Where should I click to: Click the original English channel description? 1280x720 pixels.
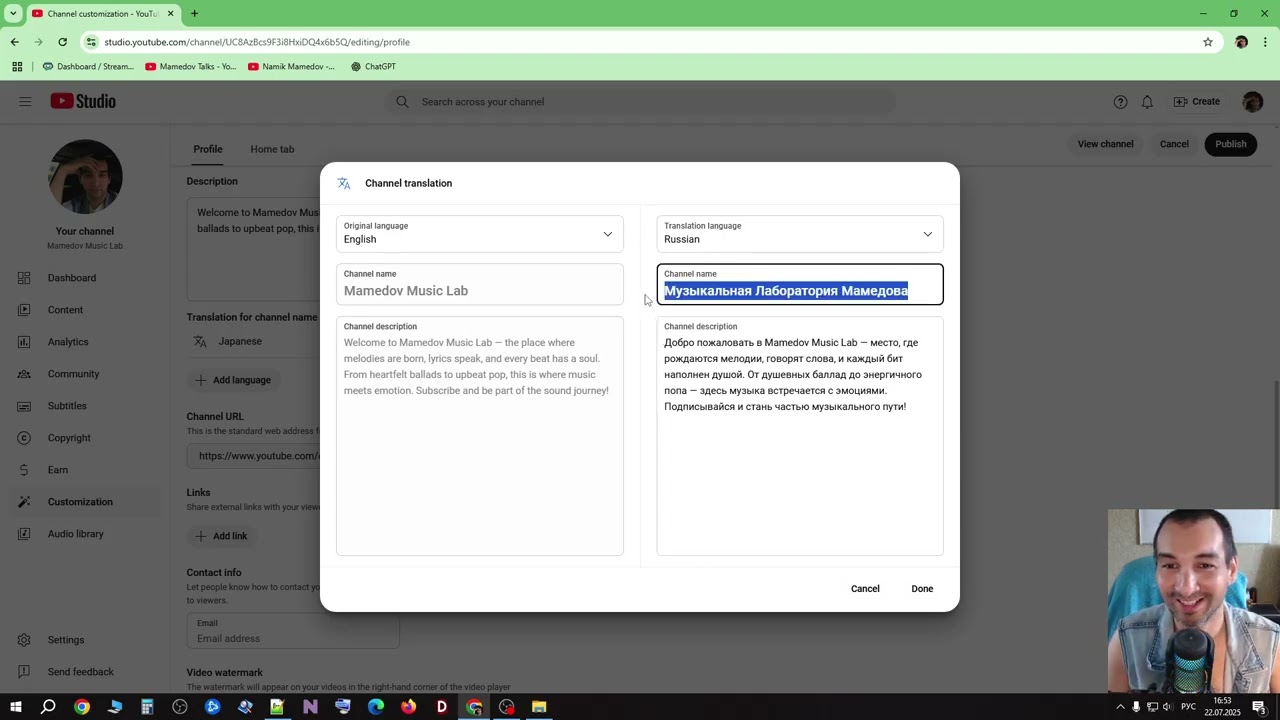pos(480,436)
